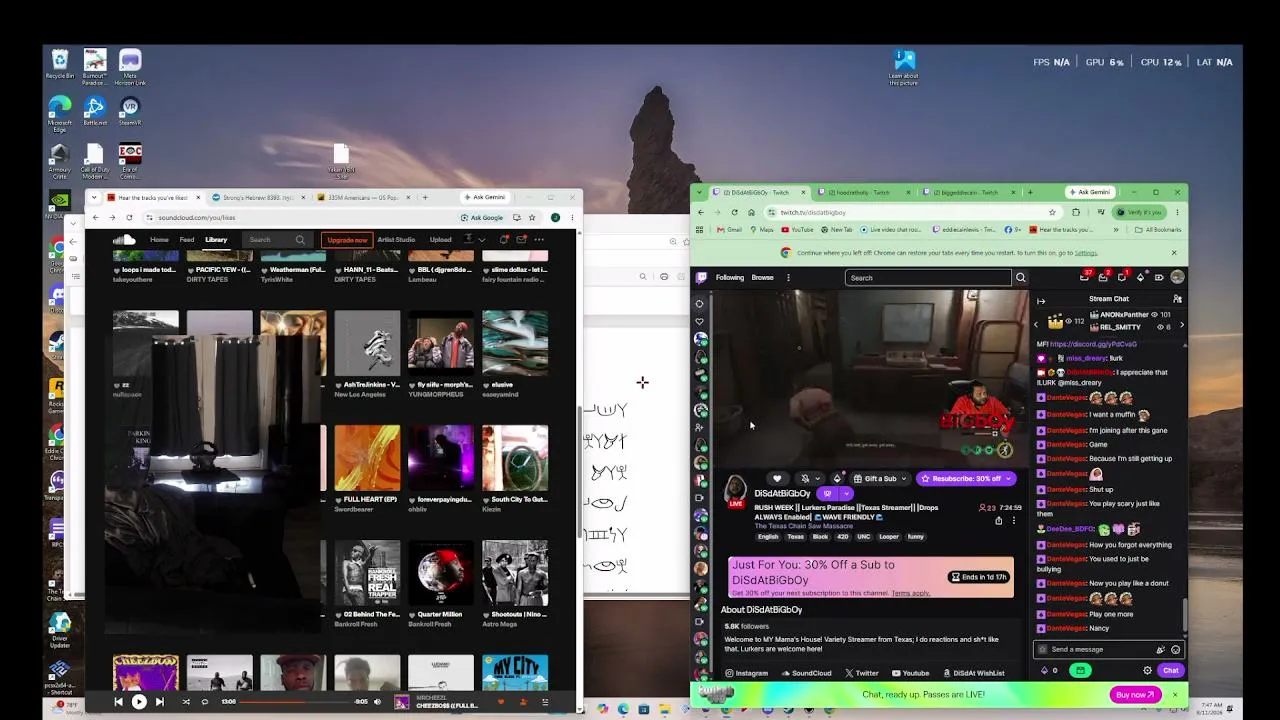Skip to next track in SoundCloud player
The height and width of the screenshot is (720, 1280).
tap(159, 702)
